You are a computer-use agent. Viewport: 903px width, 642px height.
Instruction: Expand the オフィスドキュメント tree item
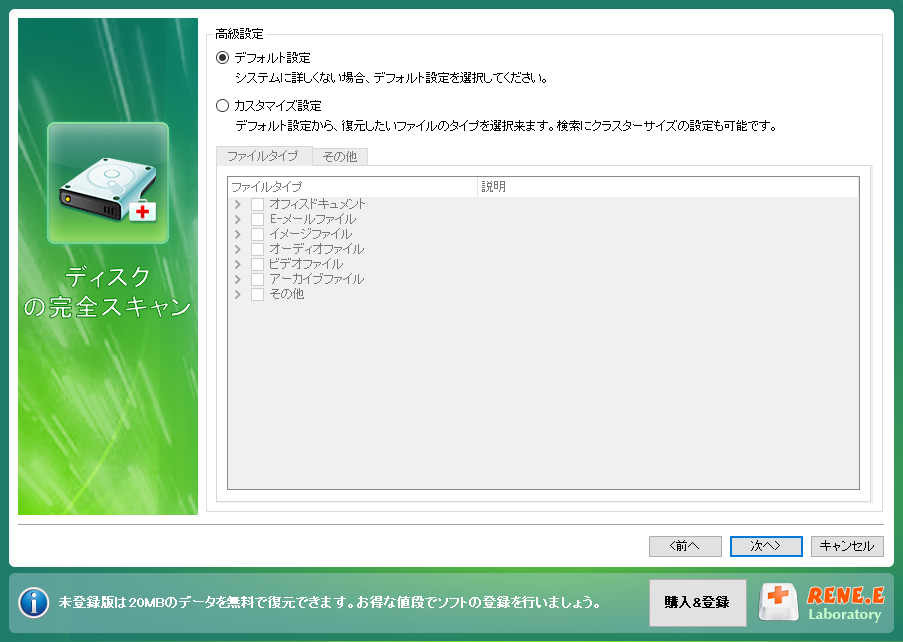239,203
